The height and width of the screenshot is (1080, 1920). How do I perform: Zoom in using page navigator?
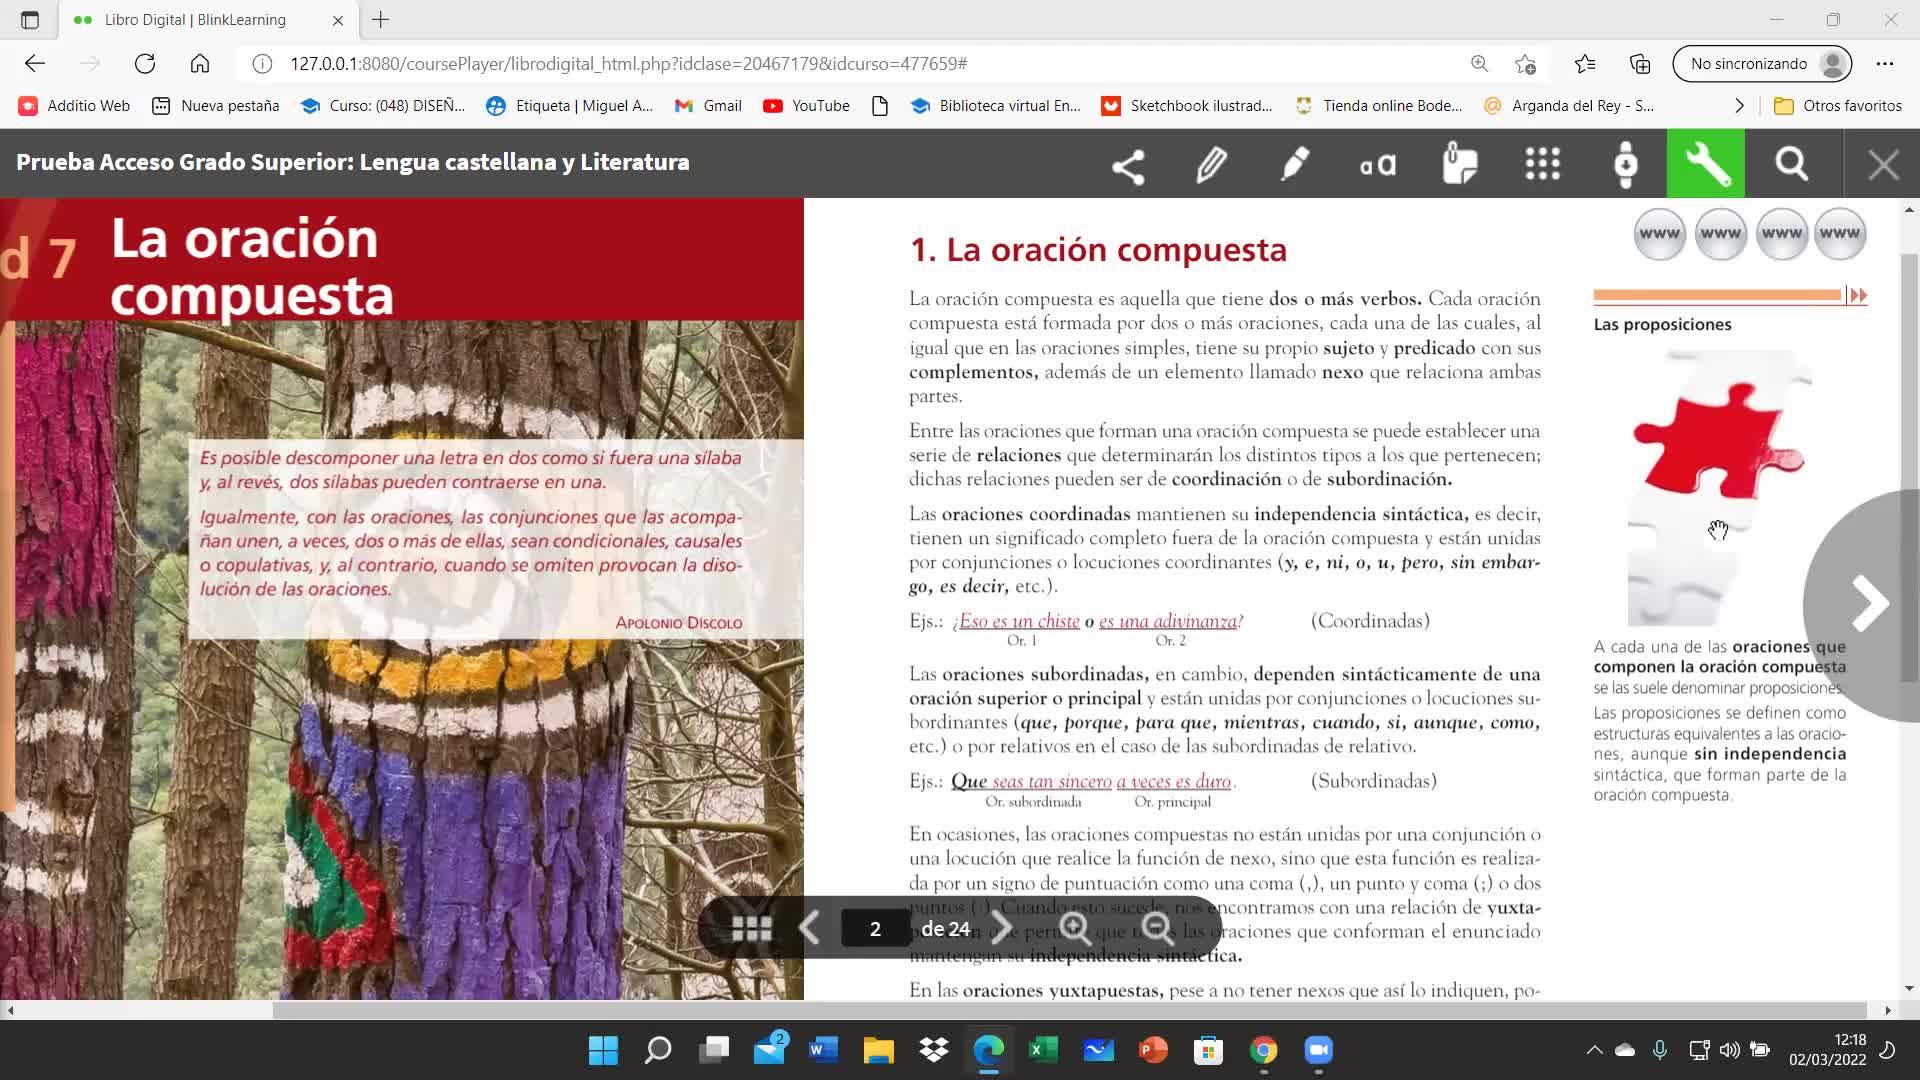pyautogui.click(x=1076, y=929)
